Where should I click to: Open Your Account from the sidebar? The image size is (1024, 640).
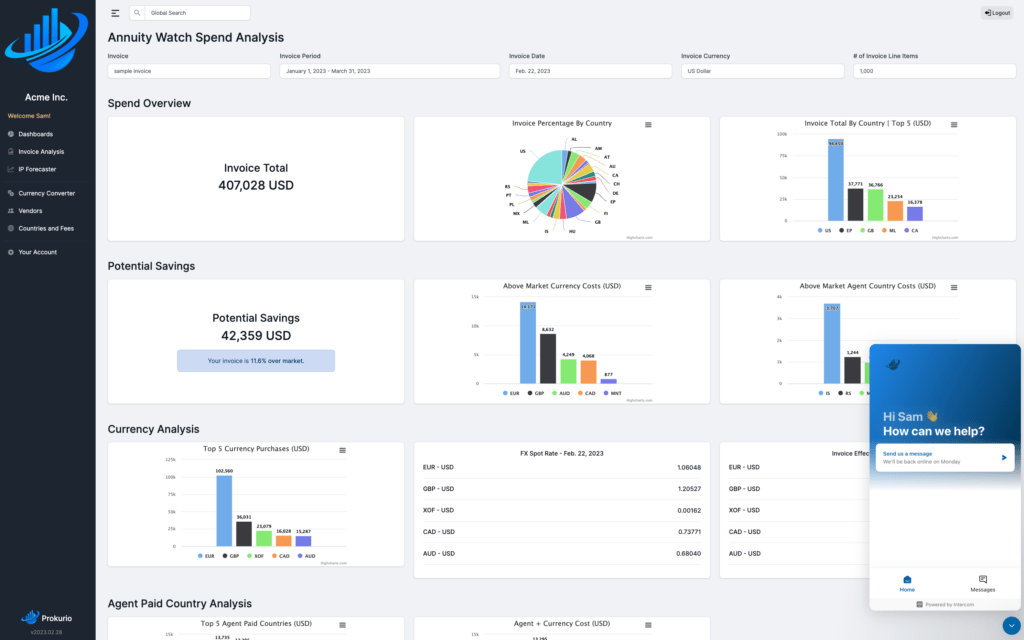tap(37, 252)
